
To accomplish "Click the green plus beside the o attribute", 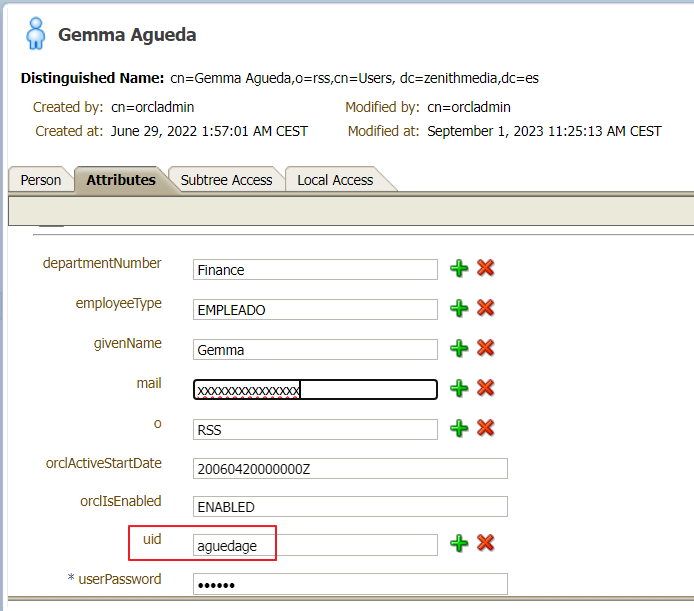I will (x=459, y=428).
